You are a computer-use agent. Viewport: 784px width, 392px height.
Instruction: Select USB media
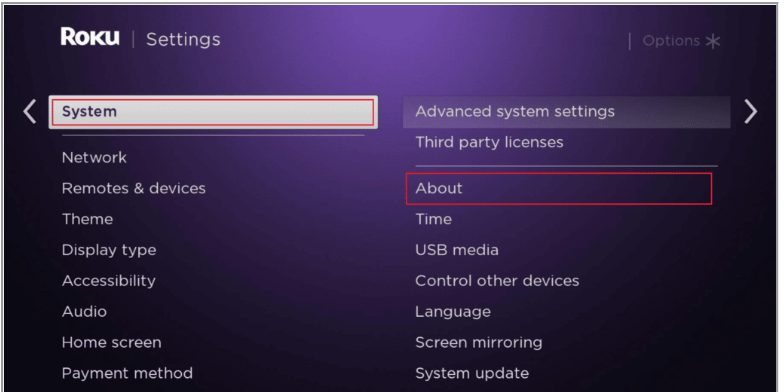(456, 250)
